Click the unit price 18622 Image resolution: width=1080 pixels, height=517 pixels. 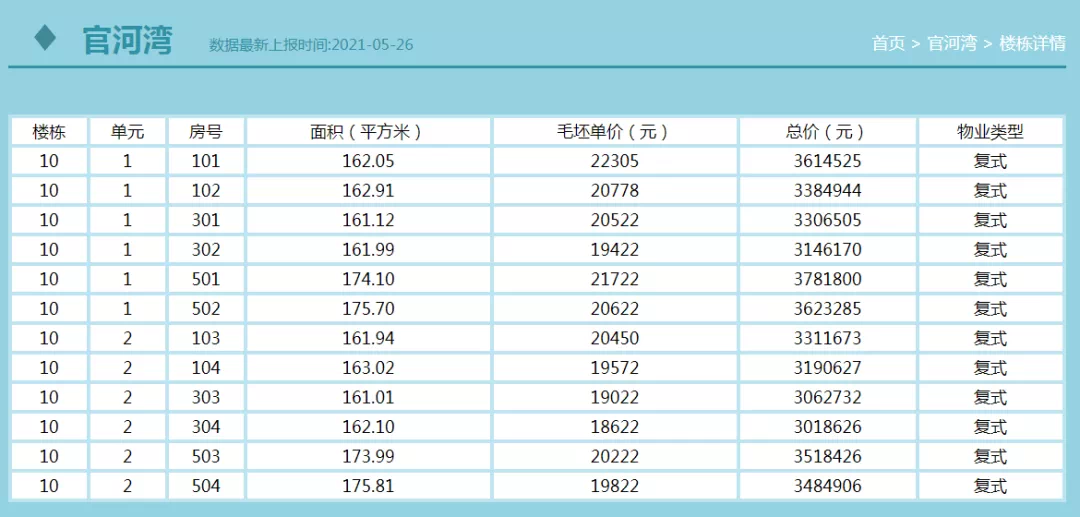coord(615,427)
